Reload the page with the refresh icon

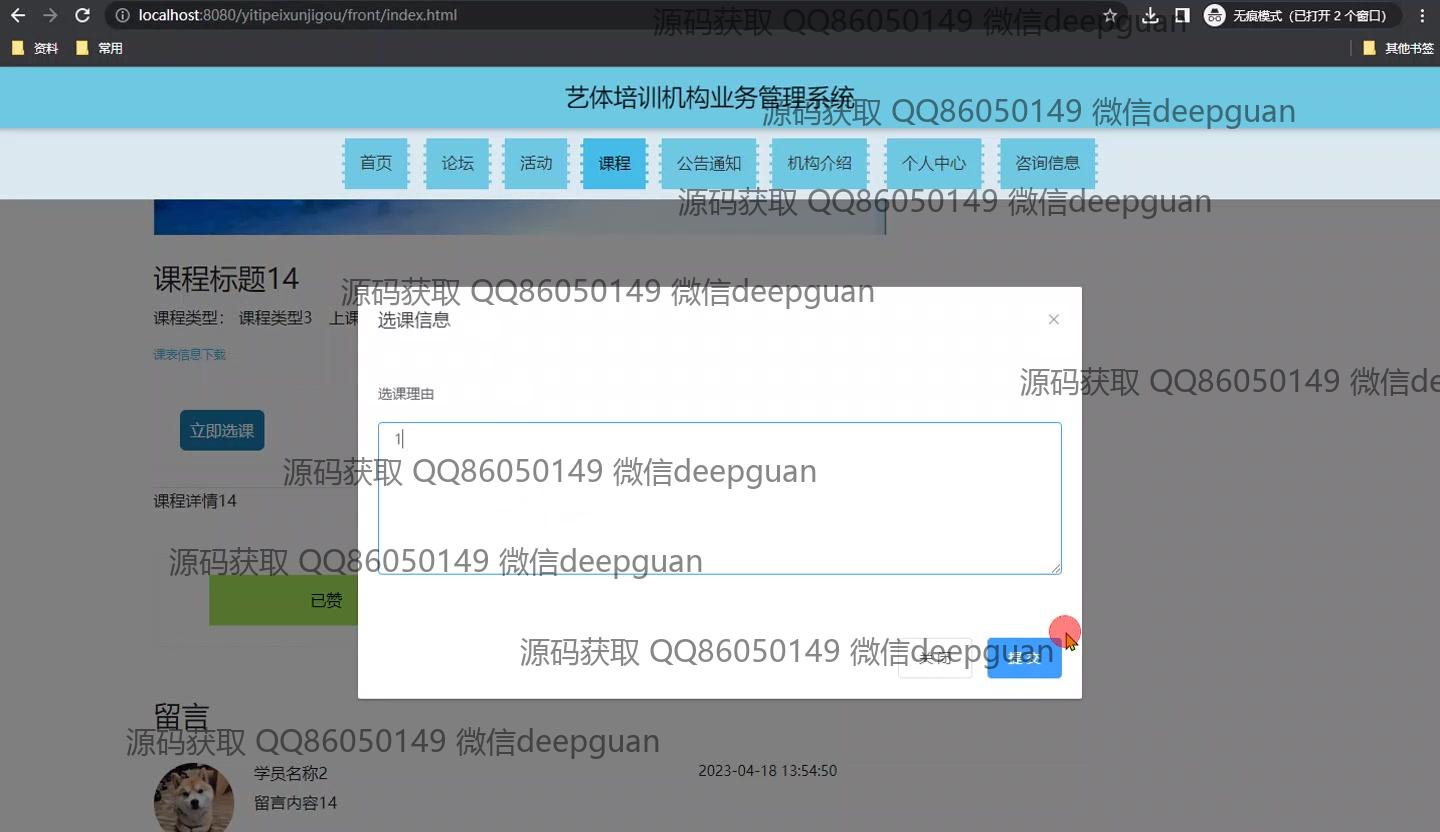(83, 16)
